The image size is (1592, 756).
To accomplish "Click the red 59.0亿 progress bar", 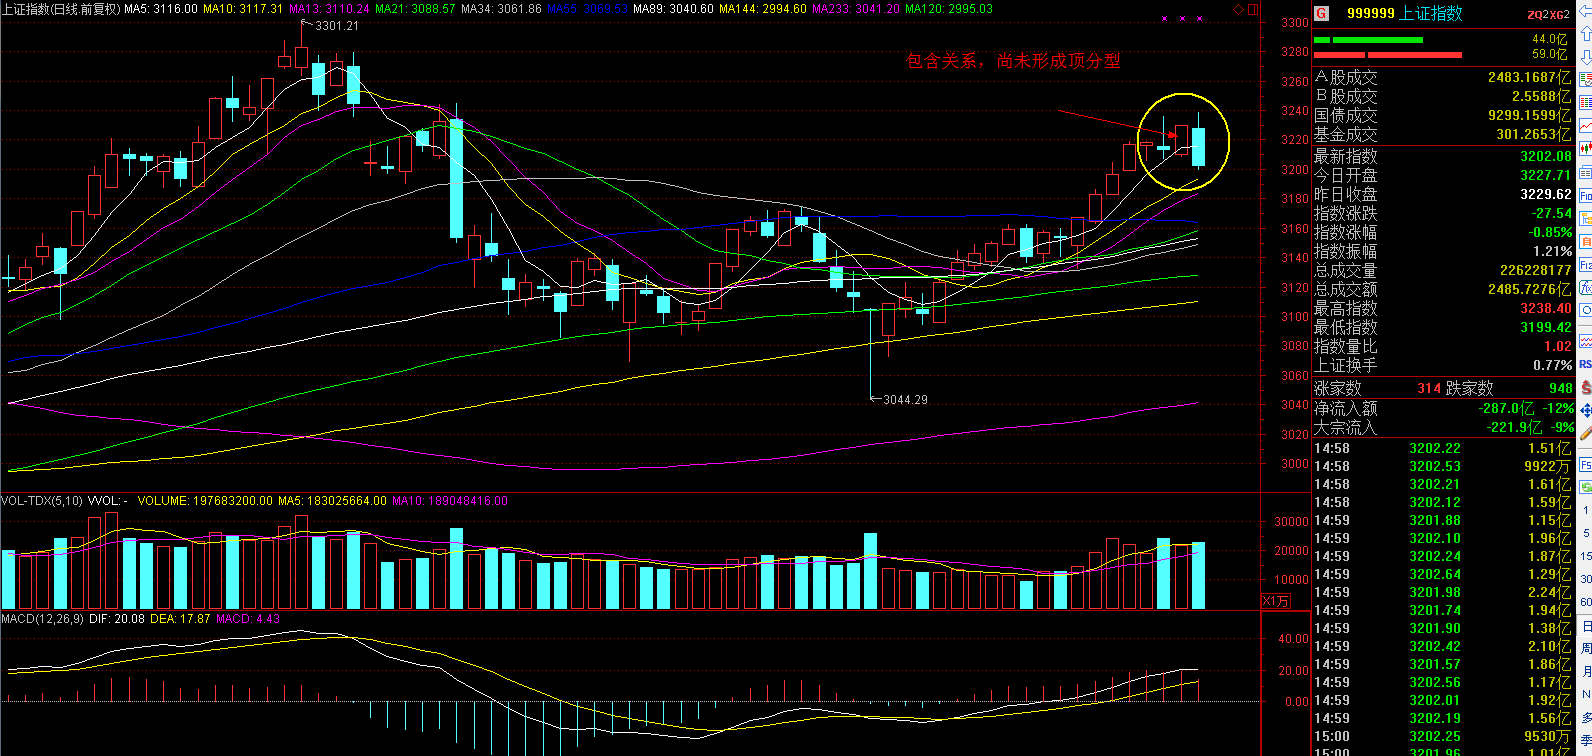I will [1386, 54].
